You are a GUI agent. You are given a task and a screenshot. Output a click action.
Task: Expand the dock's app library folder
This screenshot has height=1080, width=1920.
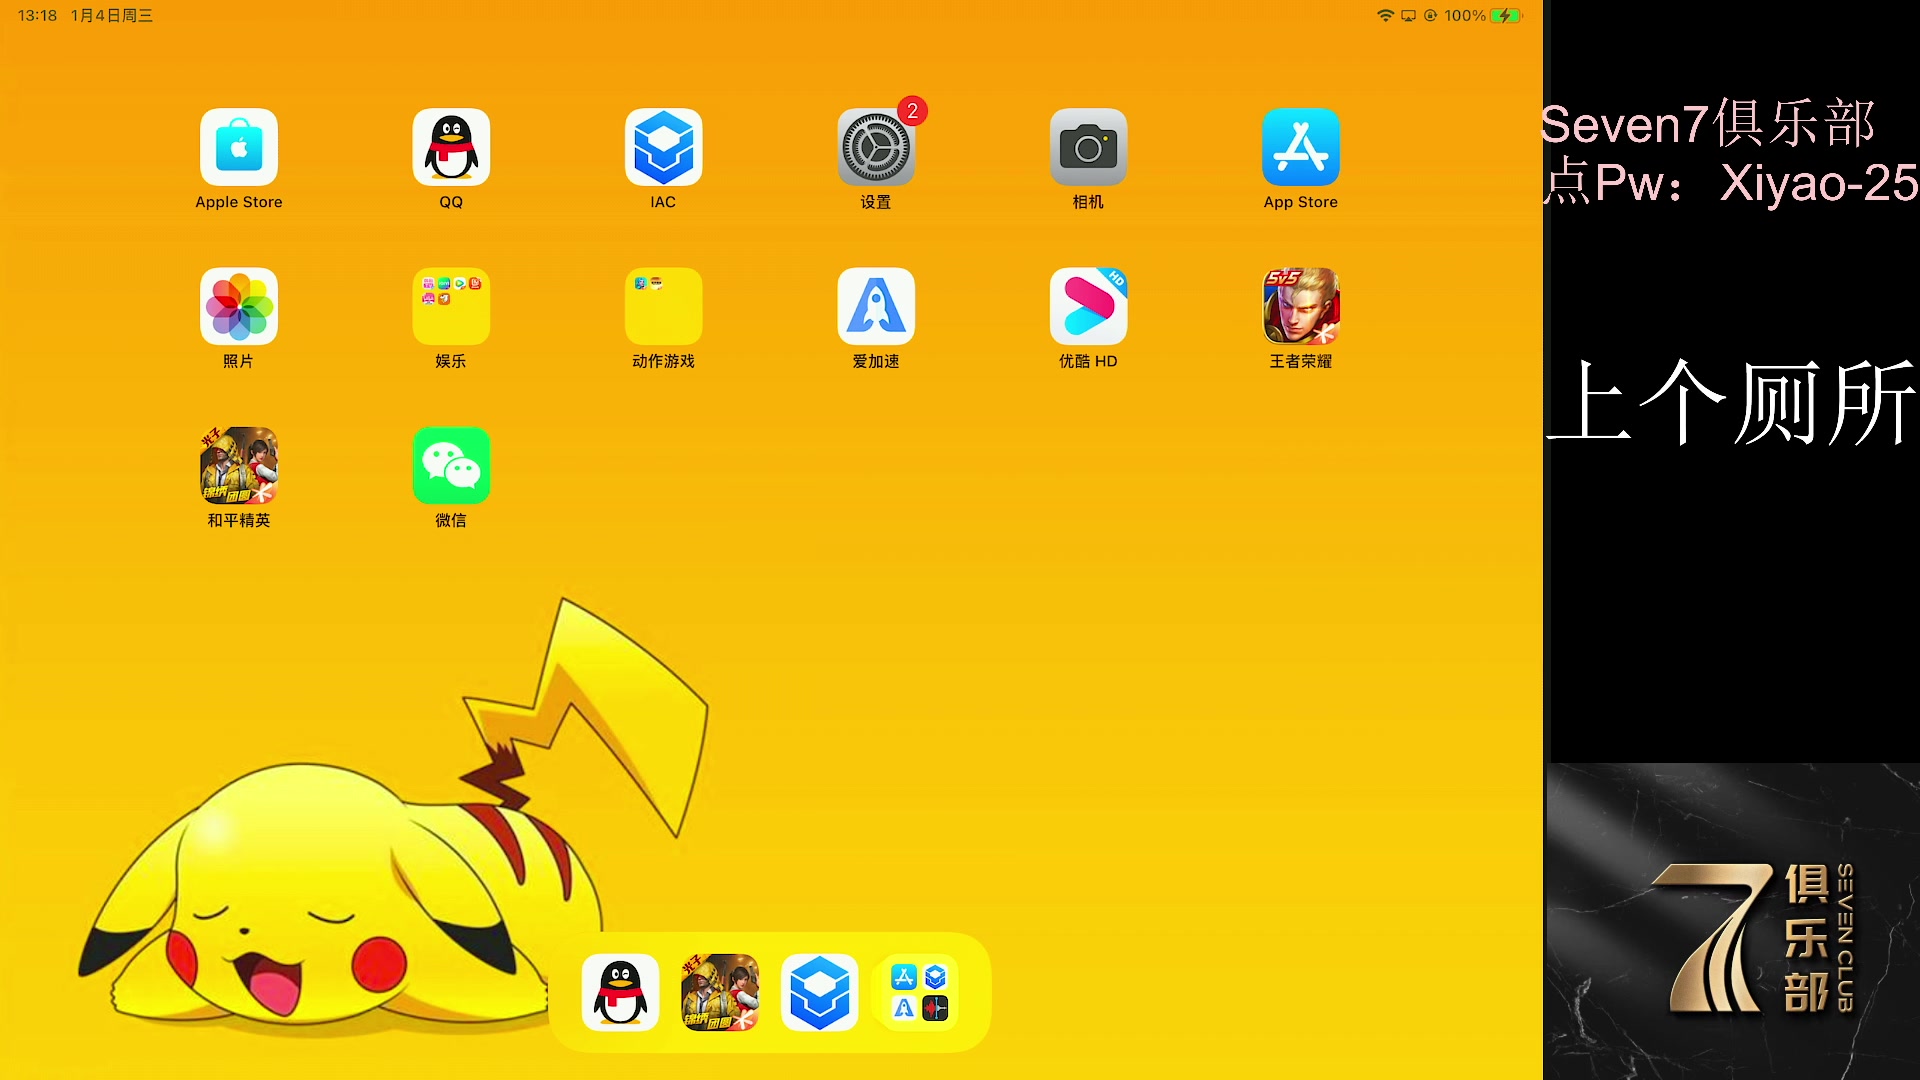(x=919, y=992)
